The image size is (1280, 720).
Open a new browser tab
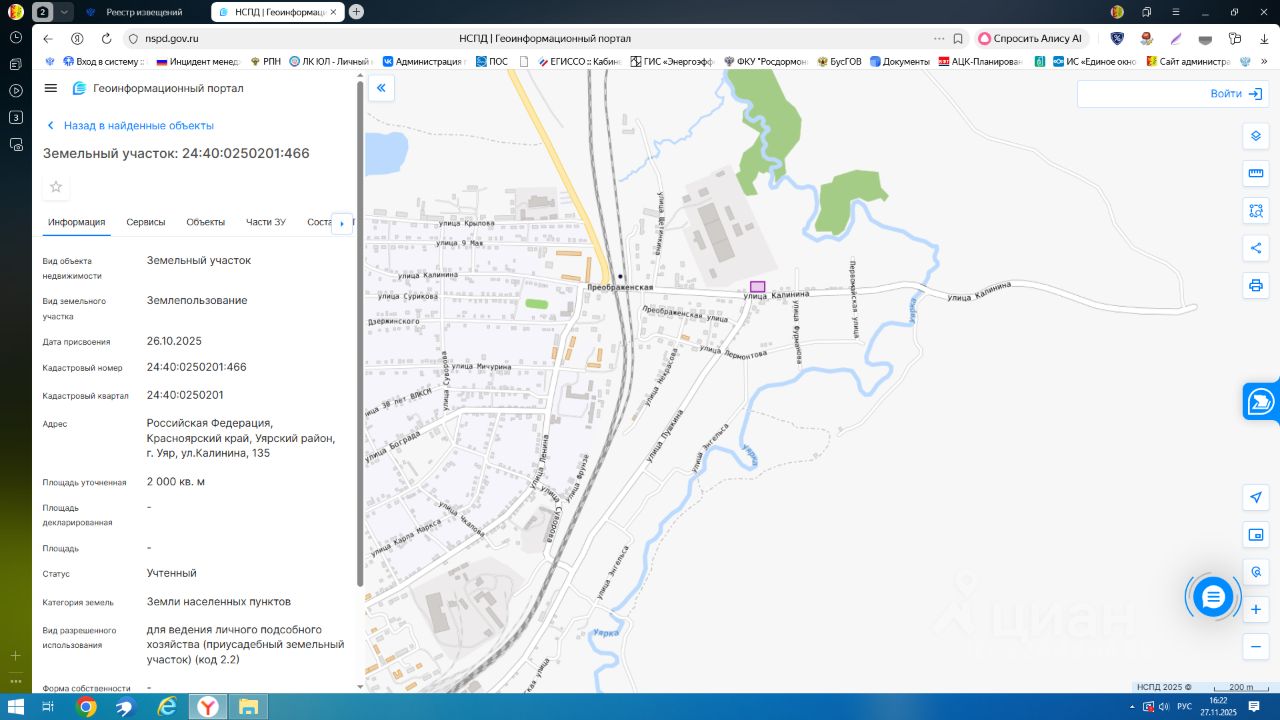pos(356,12)
